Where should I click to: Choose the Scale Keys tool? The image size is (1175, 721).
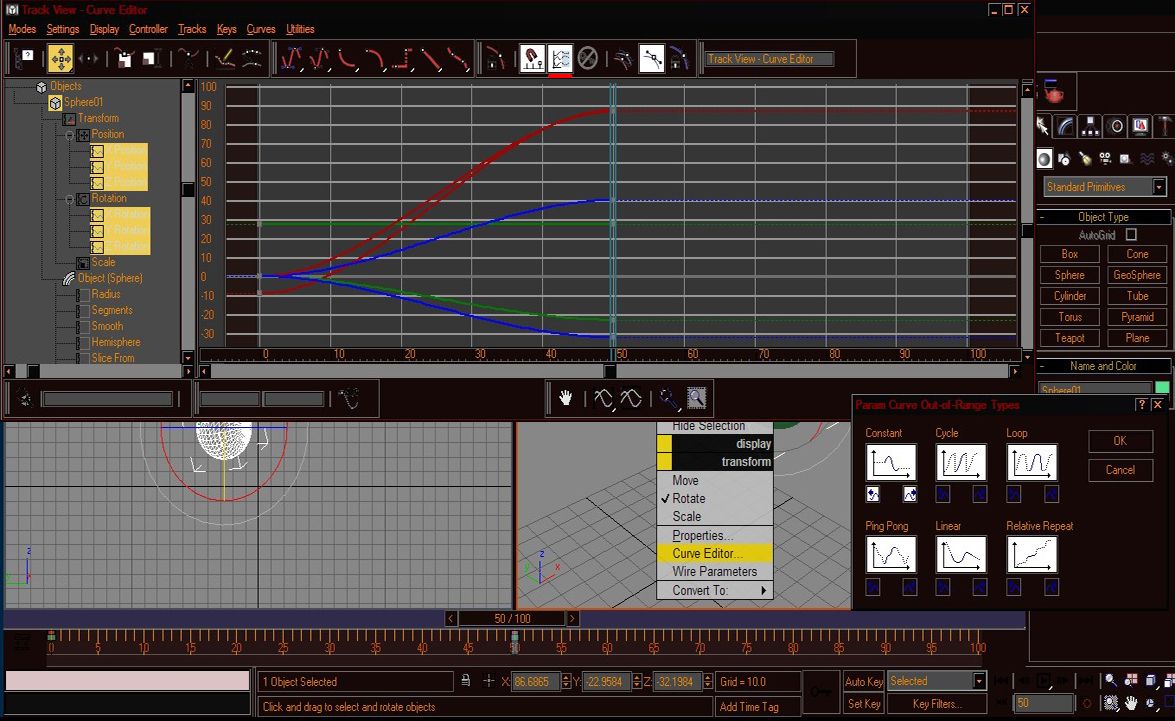pos(124,58)
